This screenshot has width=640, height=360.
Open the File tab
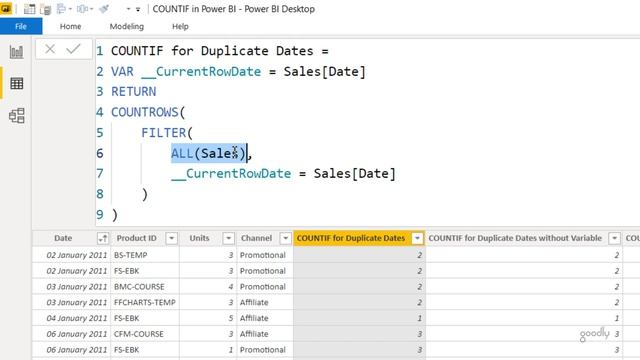coord(21,27)
